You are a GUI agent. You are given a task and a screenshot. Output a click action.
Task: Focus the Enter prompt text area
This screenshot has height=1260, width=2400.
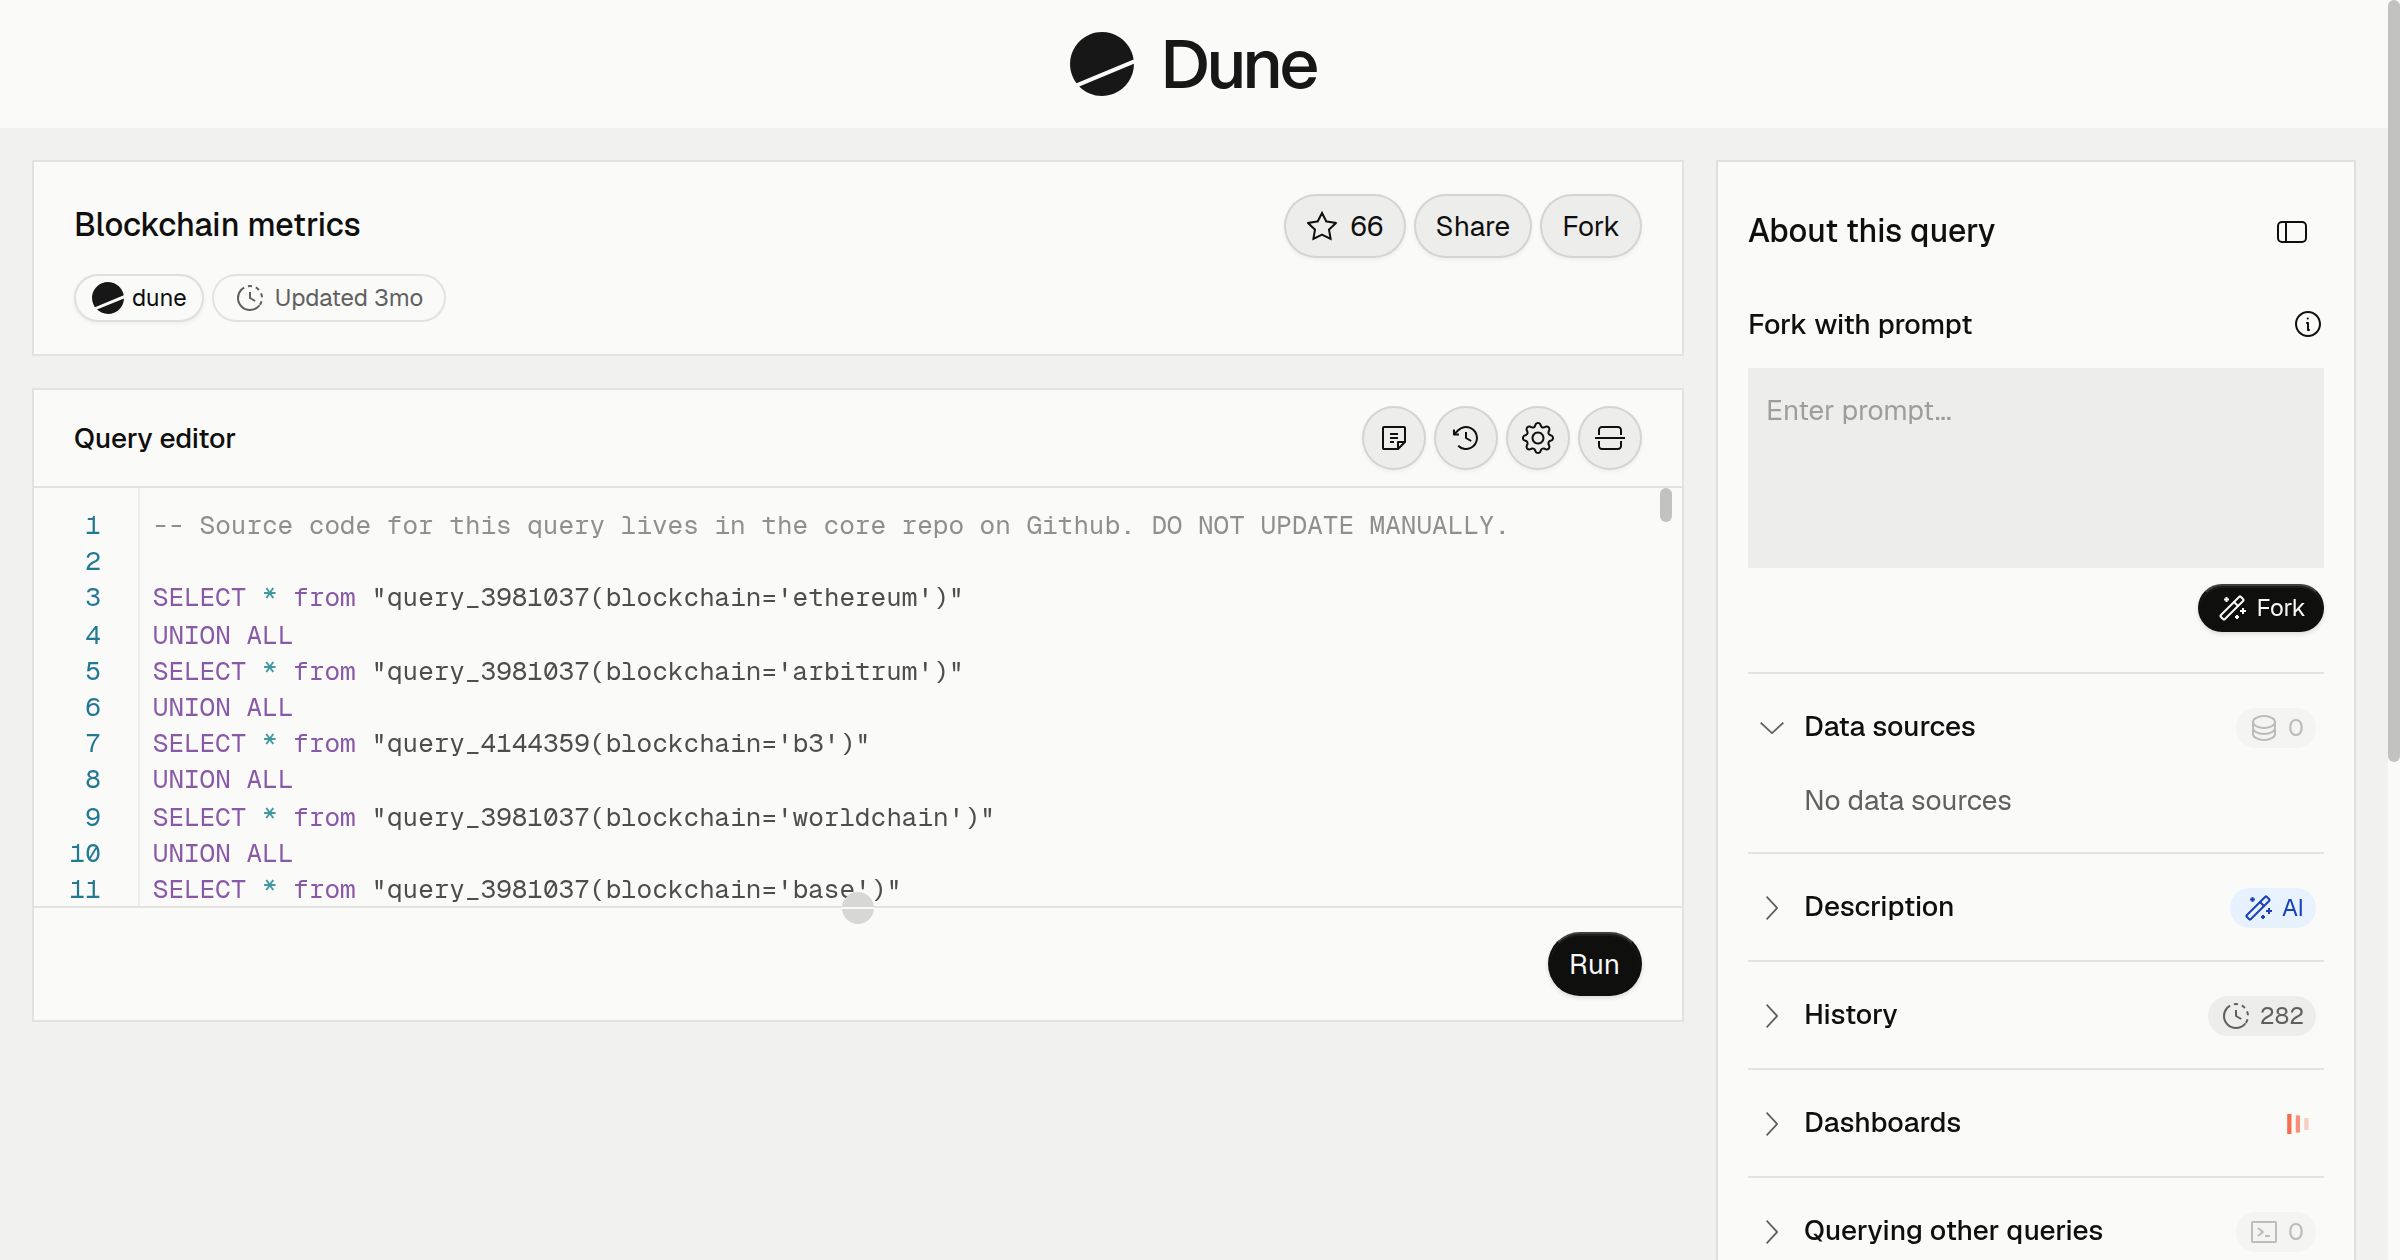pos(2036,468)
